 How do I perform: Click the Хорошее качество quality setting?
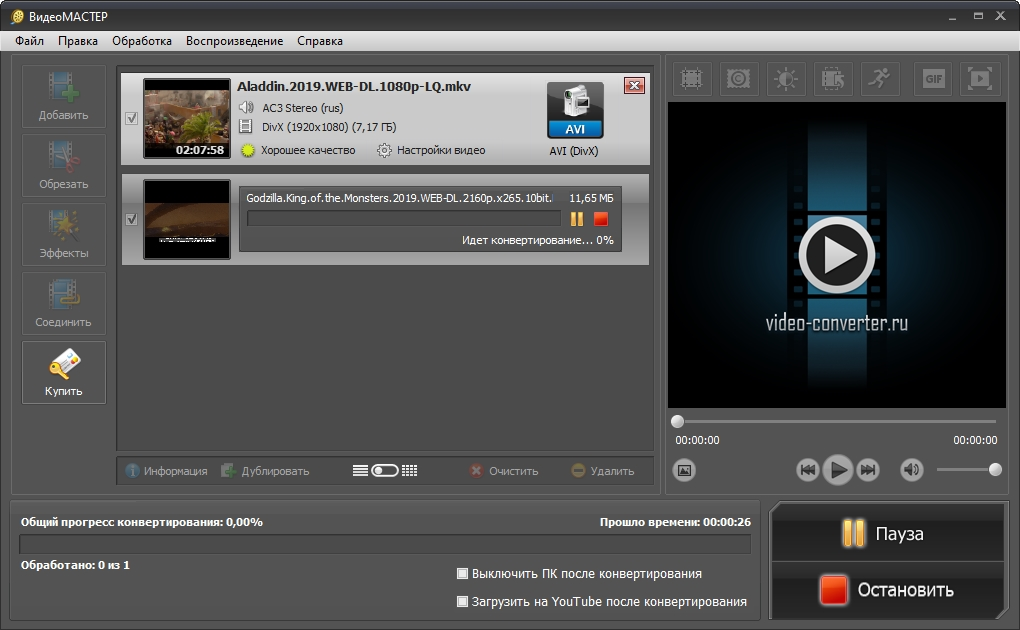pyautogui.click(x=299, y=150)
